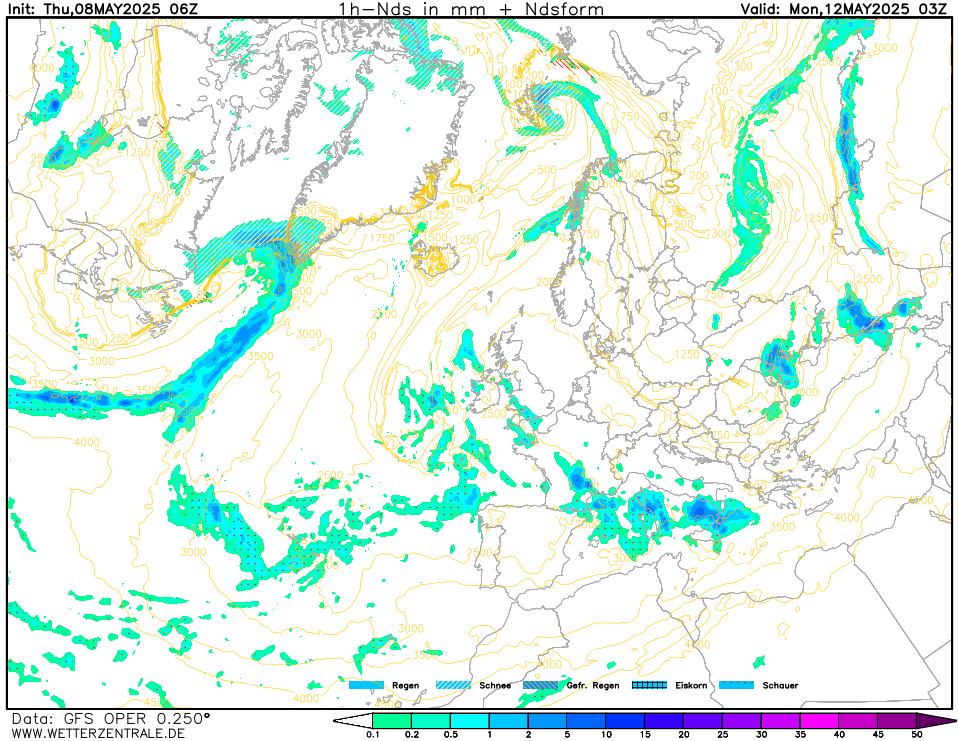
Task: Click the 5 color bar tick label
Action: point(567,734)
